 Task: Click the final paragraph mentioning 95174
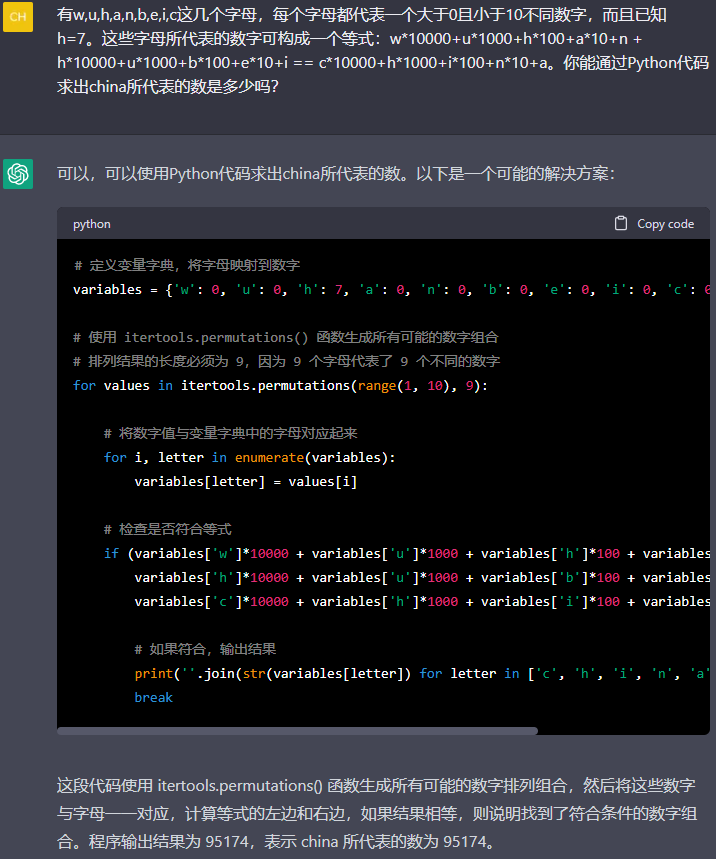(376, 814)
